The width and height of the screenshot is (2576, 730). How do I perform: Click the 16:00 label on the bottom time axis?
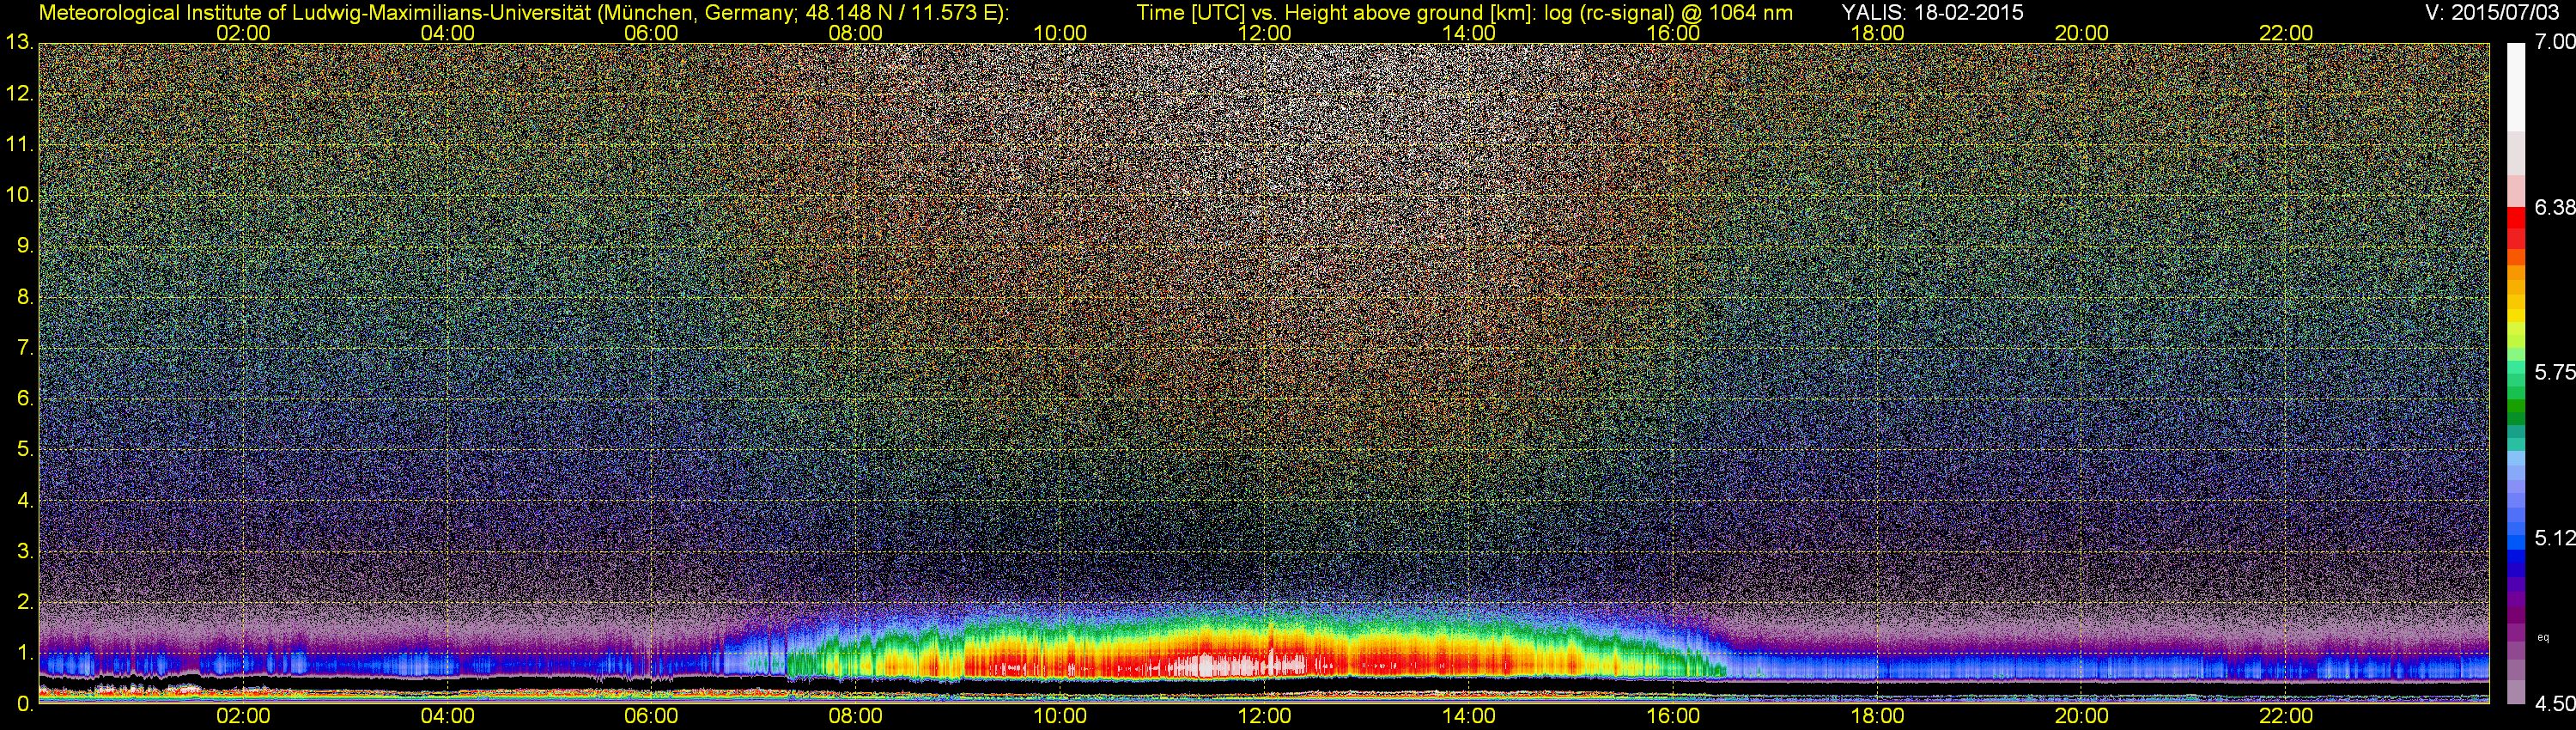pyautogui.click(x=1673, y=716)
